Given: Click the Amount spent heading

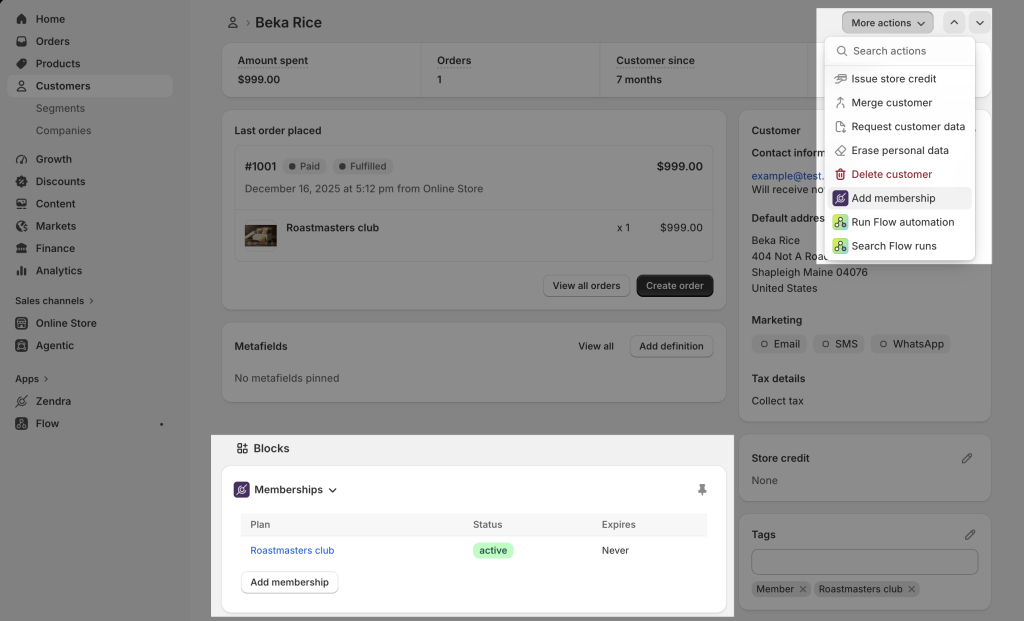Looking at the screenshot, I should point(272,60).
